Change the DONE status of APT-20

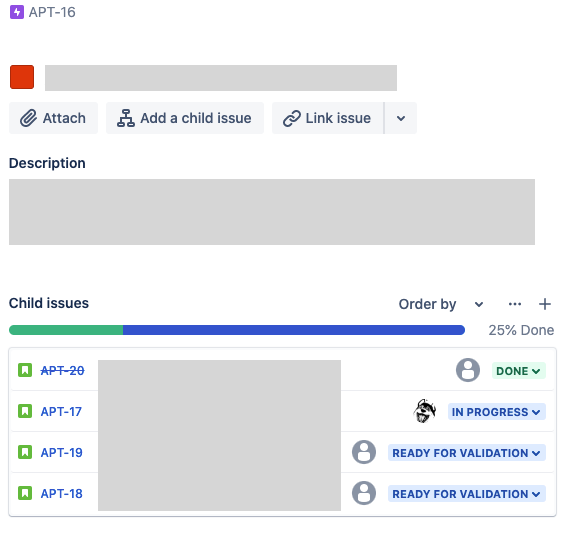pos(518,371)
